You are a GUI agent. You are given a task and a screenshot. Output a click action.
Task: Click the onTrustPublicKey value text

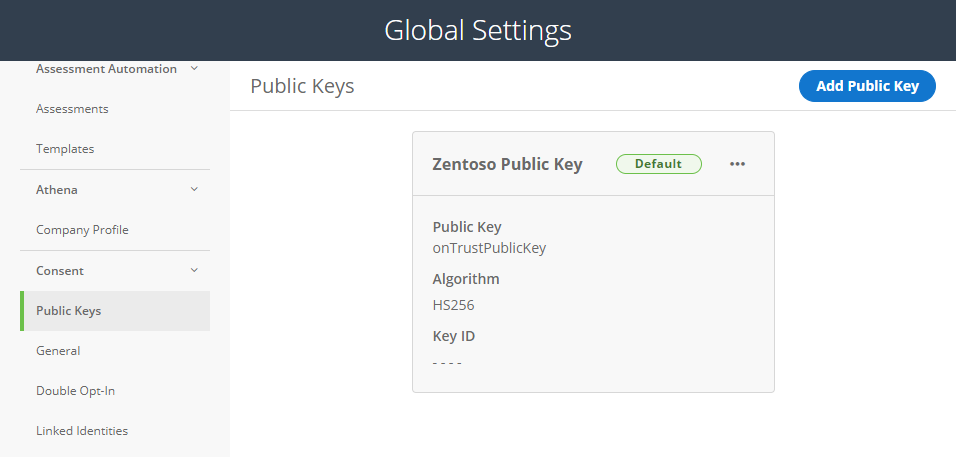coord(489,248)
